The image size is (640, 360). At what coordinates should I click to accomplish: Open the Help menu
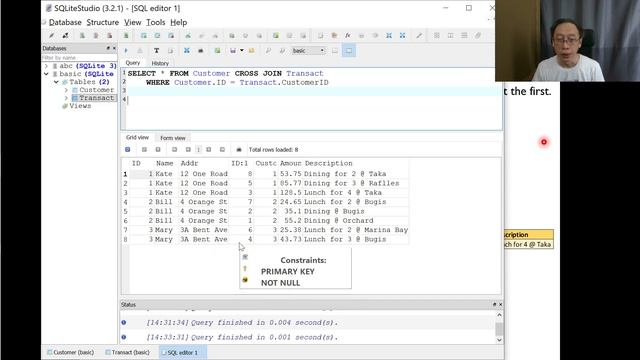[178, 22]
